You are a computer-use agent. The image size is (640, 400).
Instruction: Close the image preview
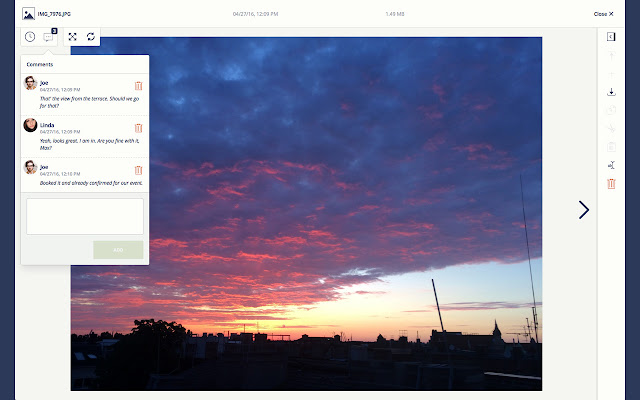coord(603,14)
